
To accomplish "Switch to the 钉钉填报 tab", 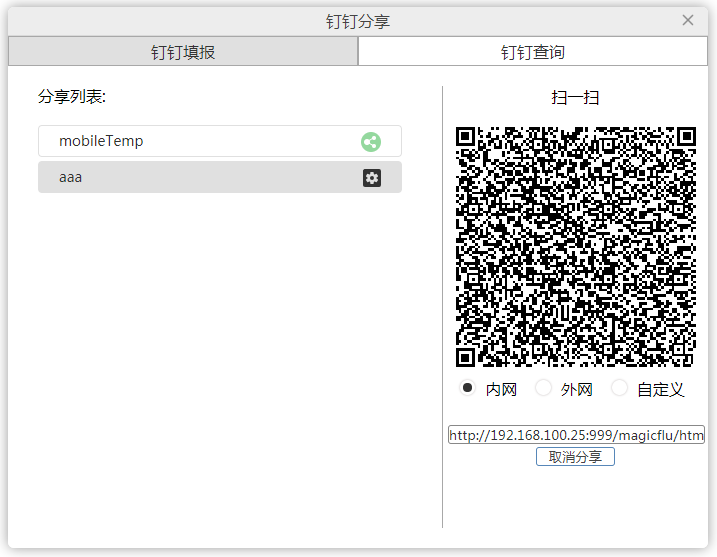I will tap(183, 52).
